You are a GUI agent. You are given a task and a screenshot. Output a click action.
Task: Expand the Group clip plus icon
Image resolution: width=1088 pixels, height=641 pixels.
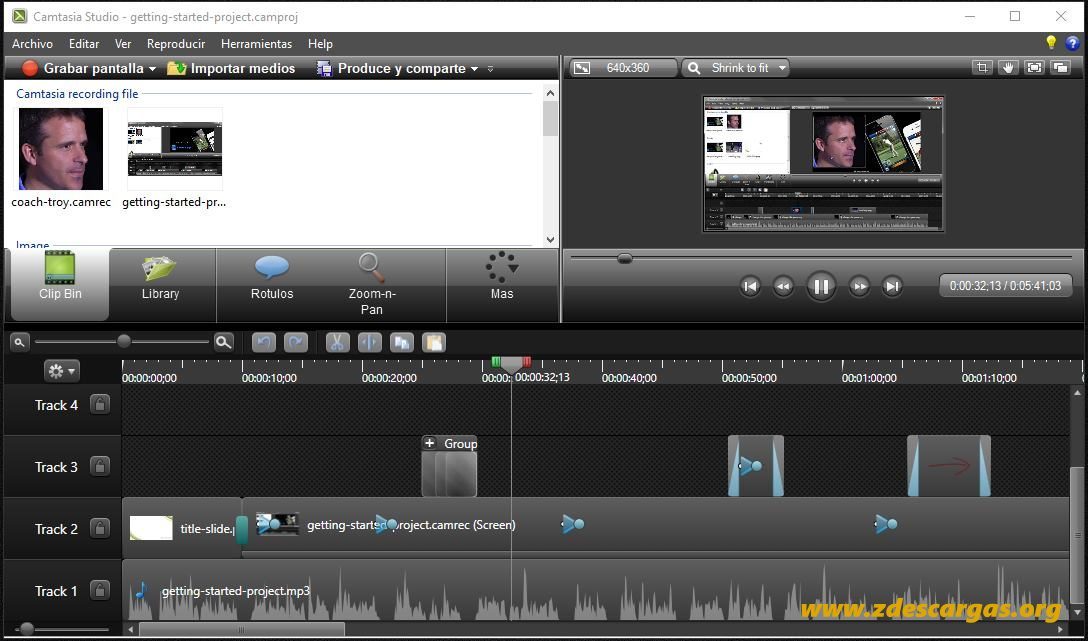(430, 443)
